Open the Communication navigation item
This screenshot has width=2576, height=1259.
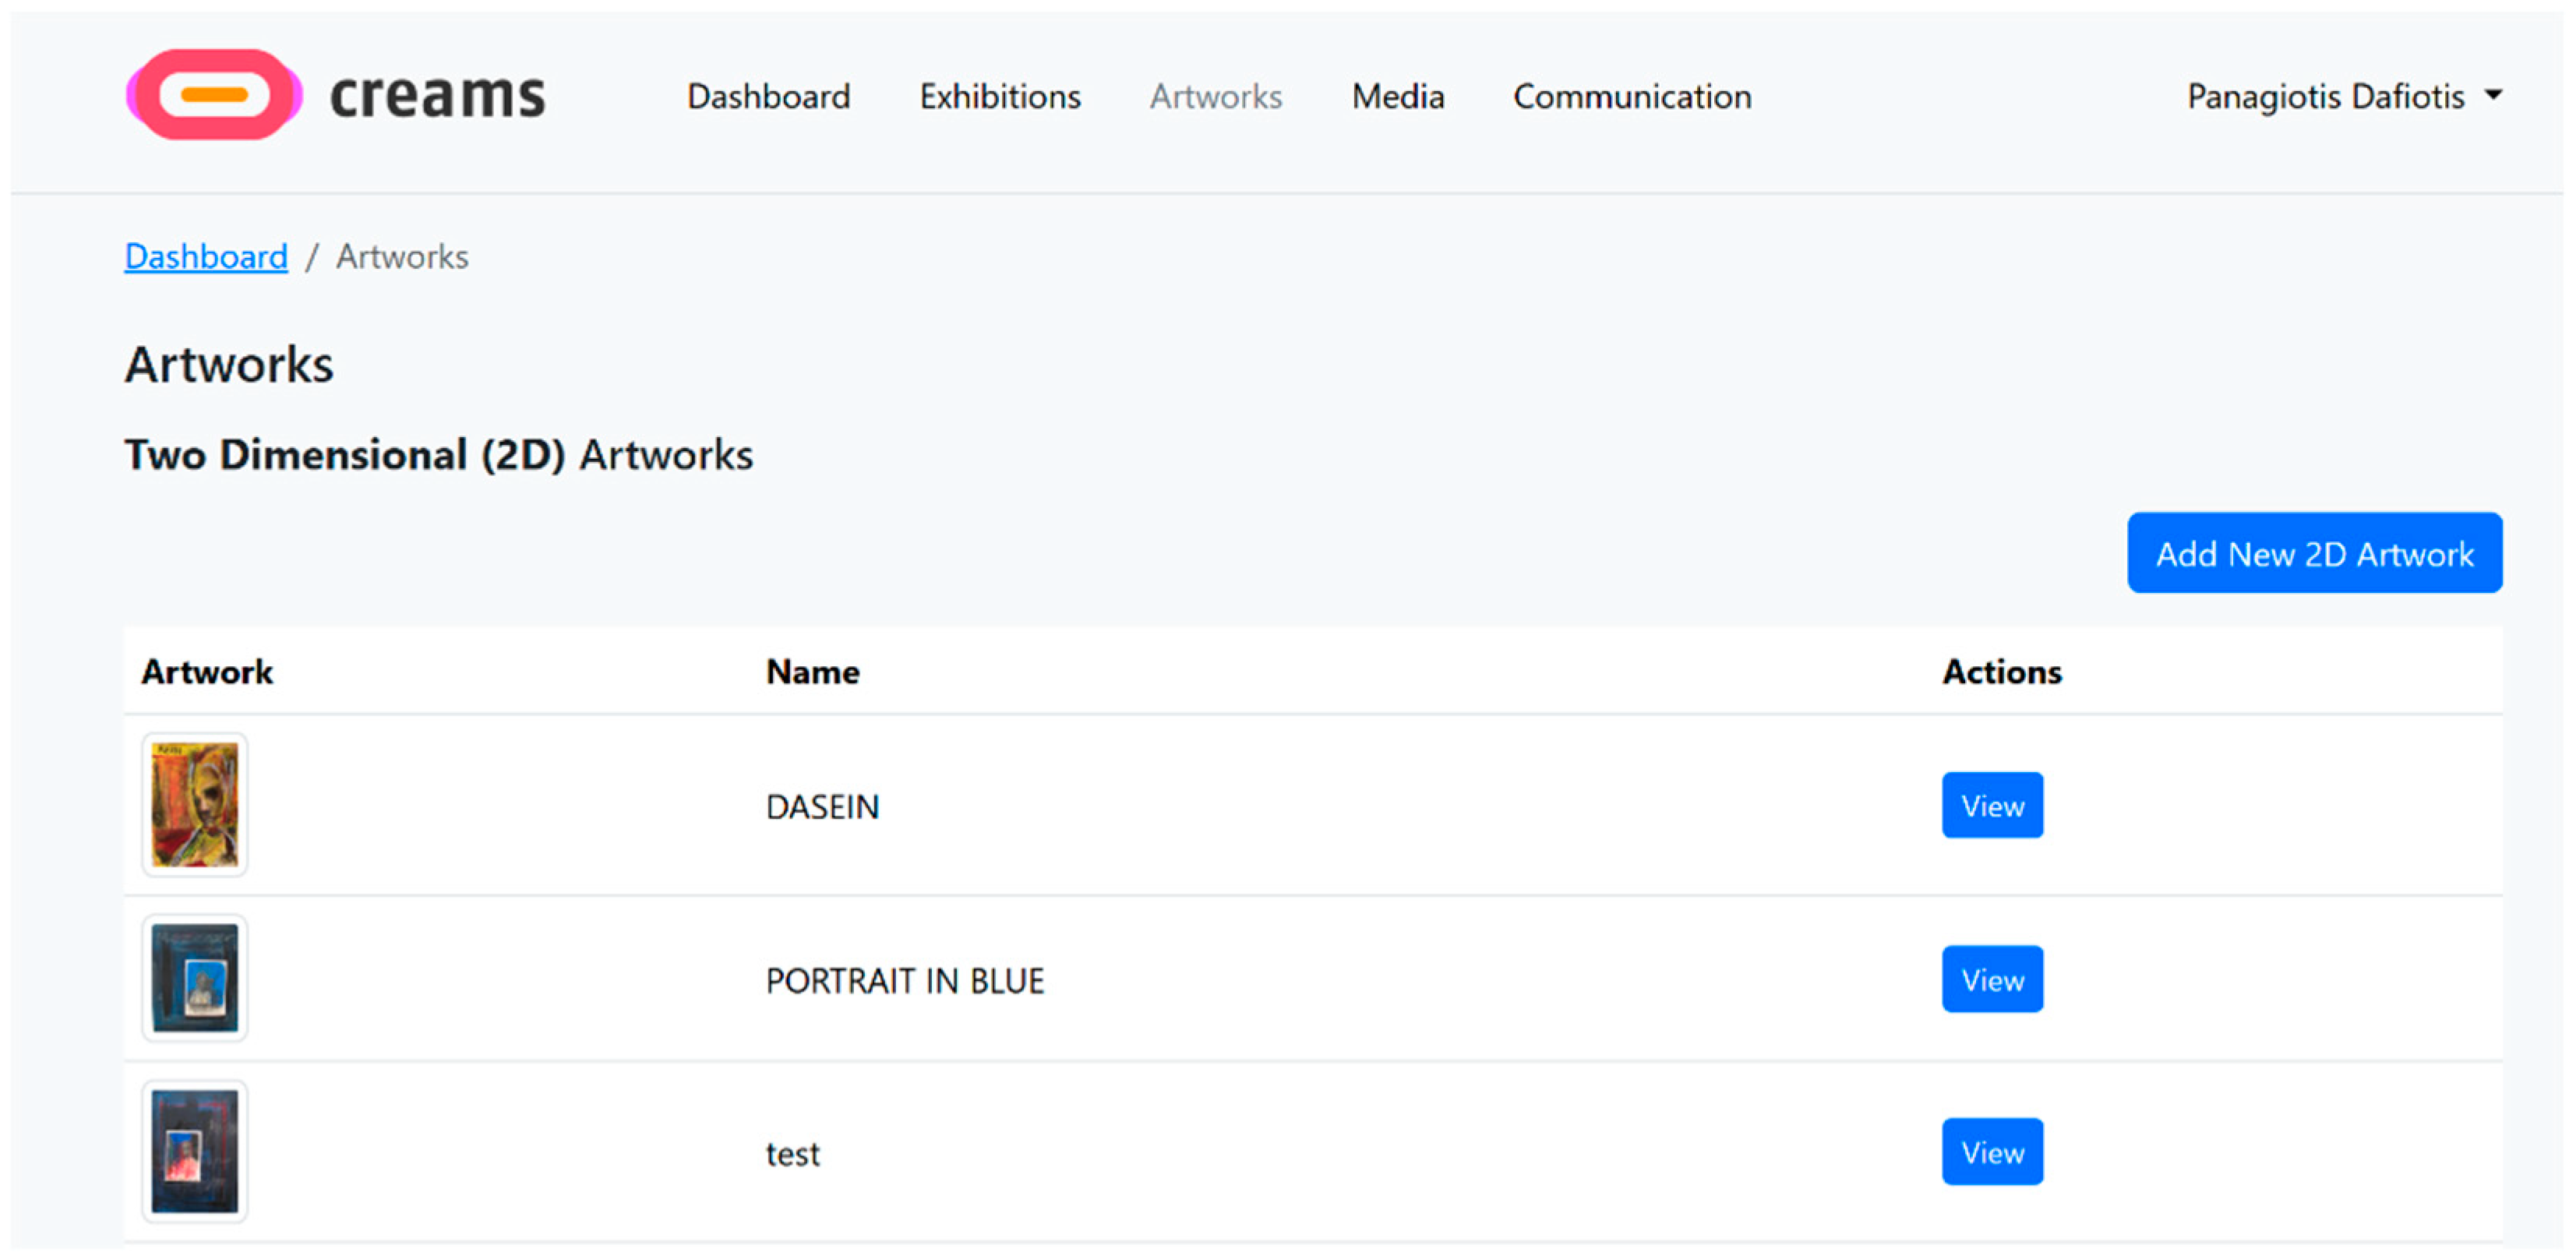1631,97
